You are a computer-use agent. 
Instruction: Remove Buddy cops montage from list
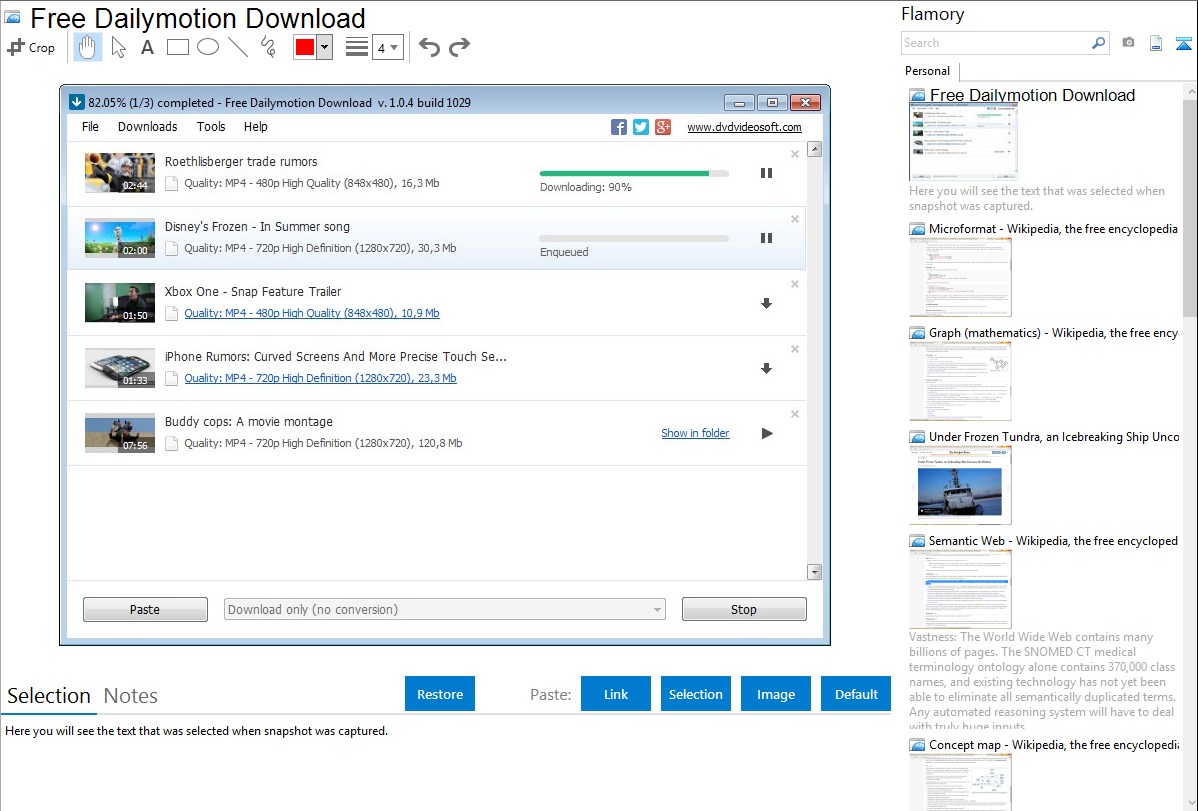(x=795, y=414)
